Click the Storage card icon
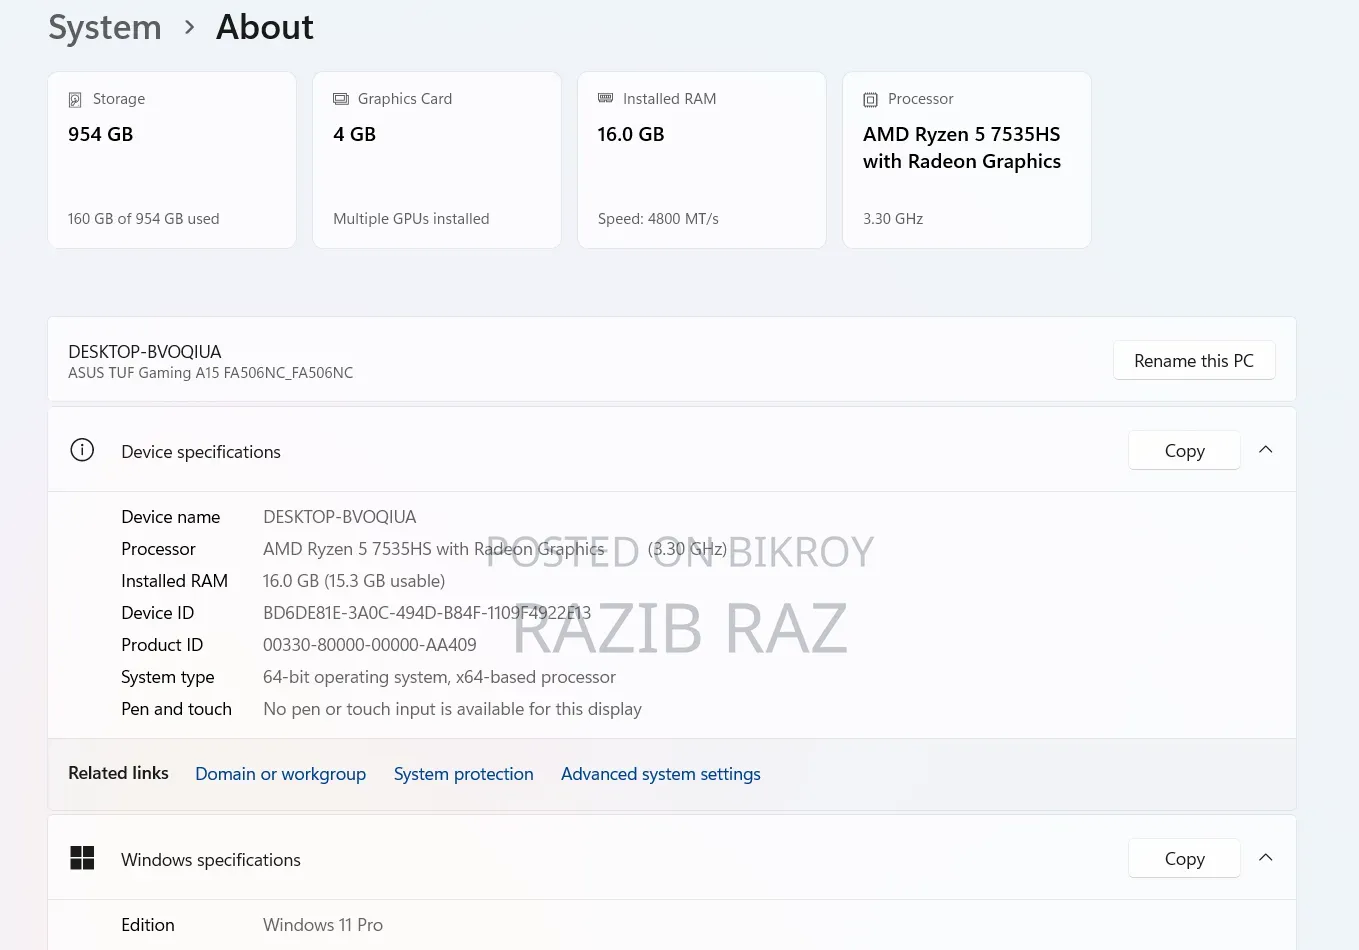This screenshot has width=1359, height=950. coord(75,100)
